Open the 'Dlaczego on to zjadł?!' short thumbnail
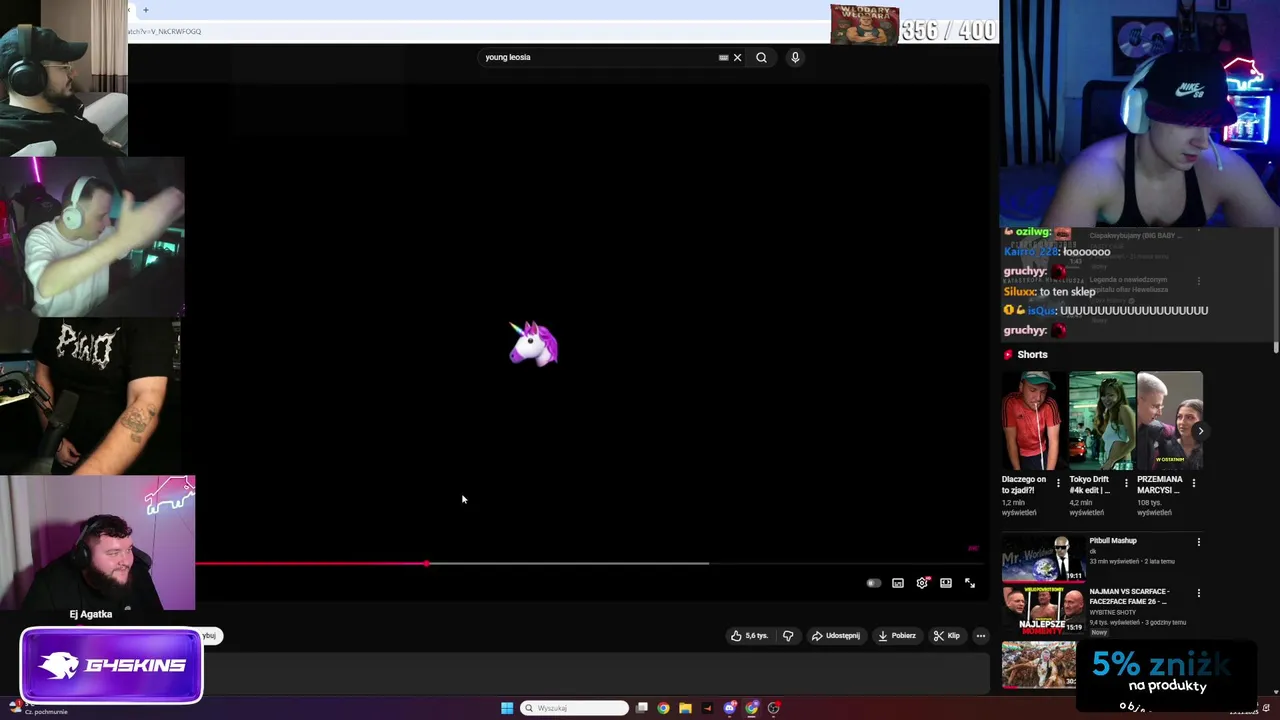 point(1033,421)
